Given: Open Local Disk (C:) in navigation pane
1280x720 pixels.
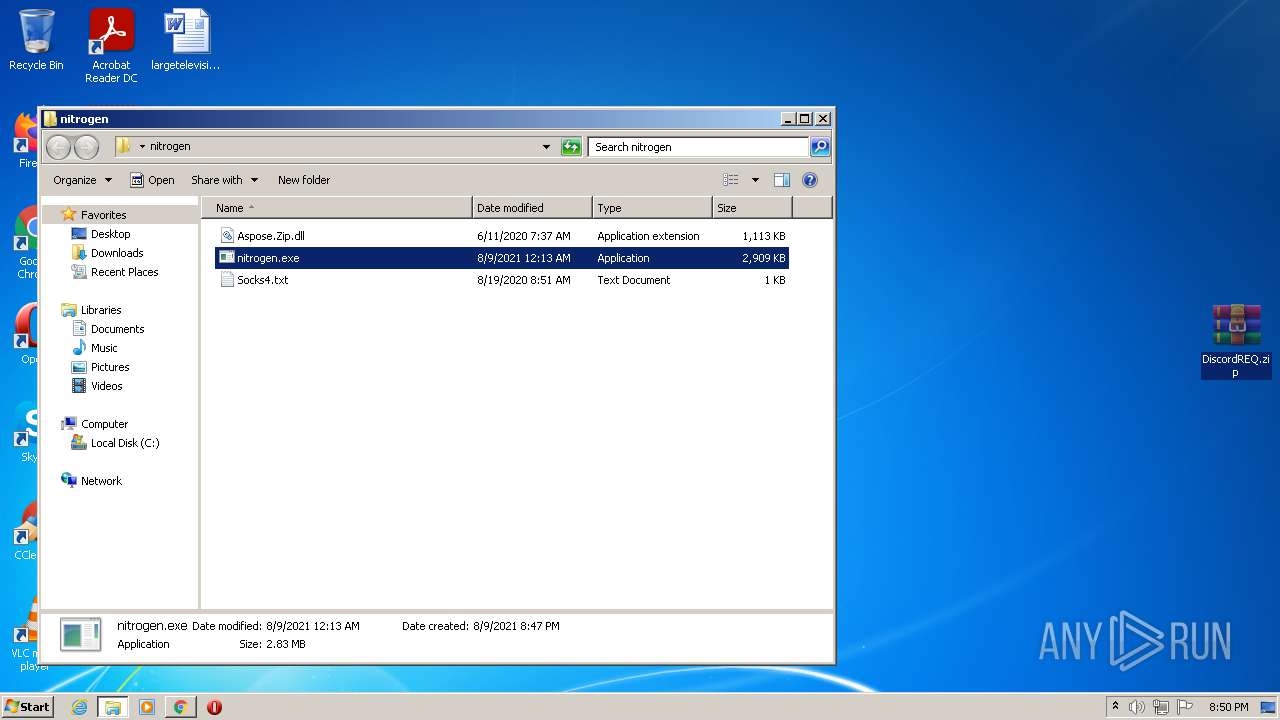Looking at the screenshot, I should click(x=125, y=443).
